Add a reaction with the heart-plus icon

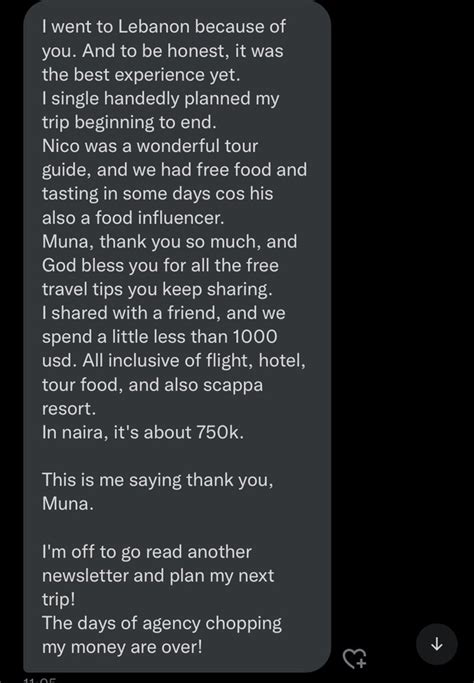click(x=354, y=658)
